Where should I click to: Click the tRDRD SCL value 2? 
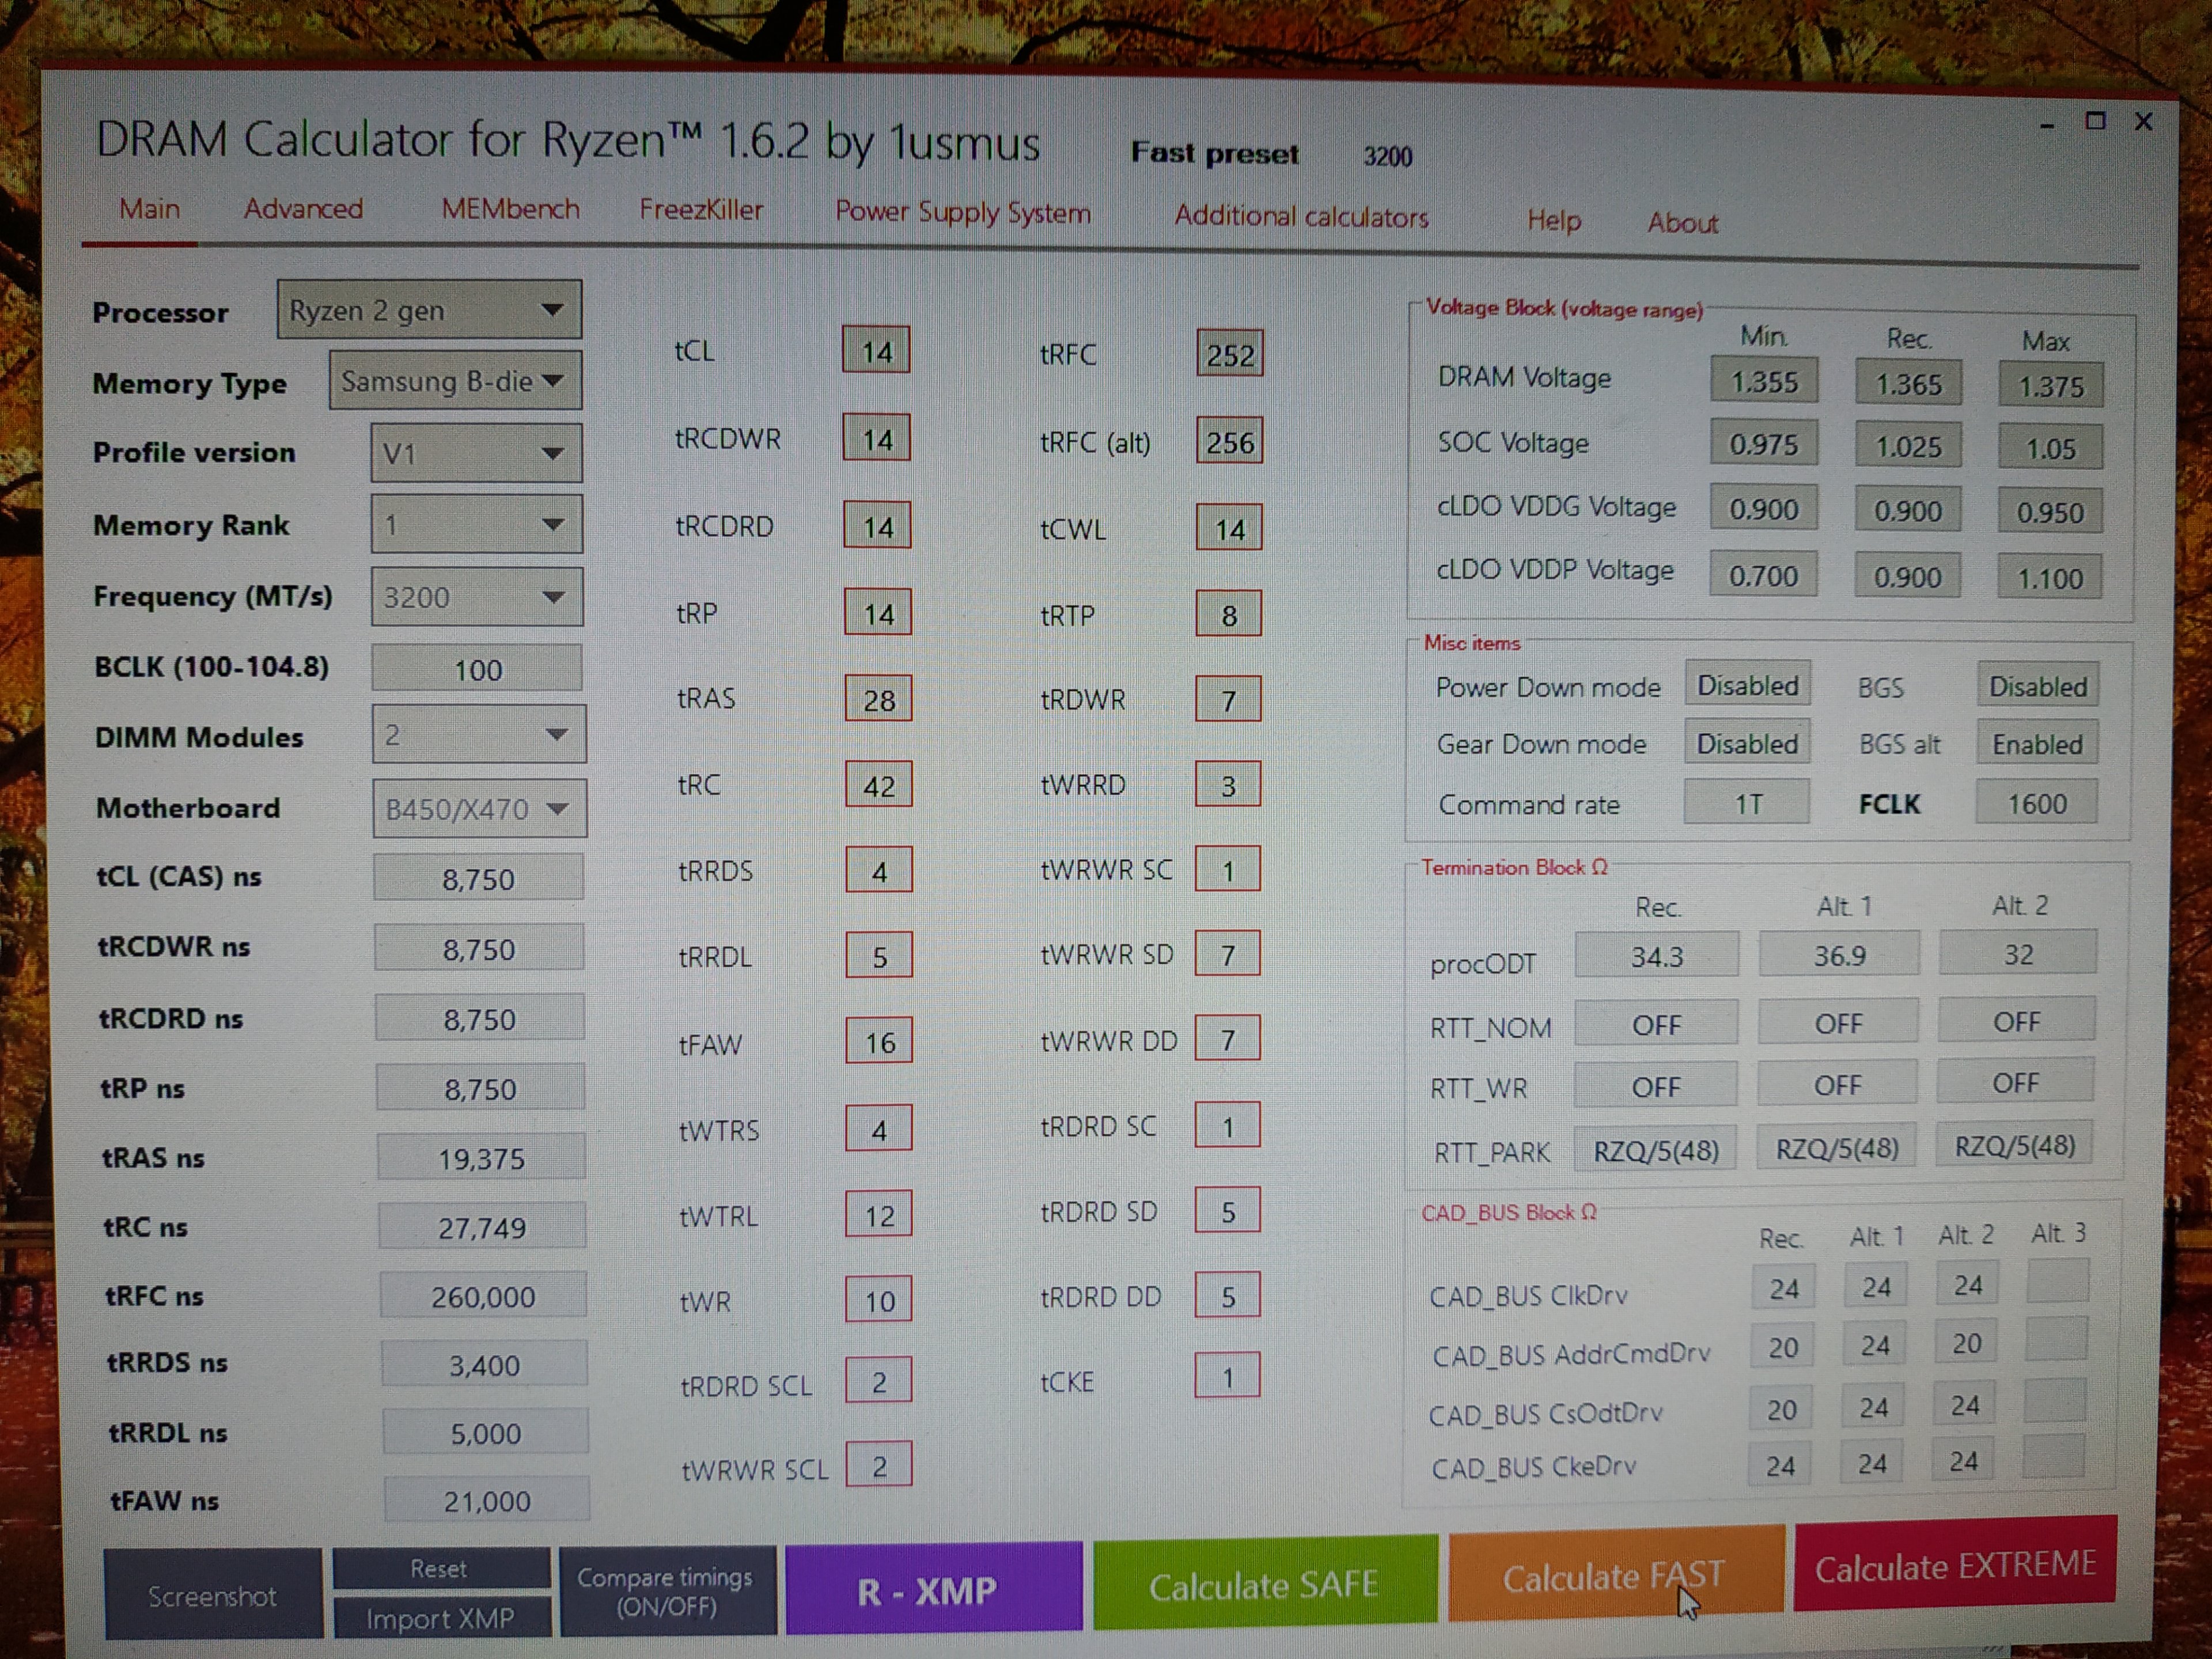click(x=879, y=1381)
